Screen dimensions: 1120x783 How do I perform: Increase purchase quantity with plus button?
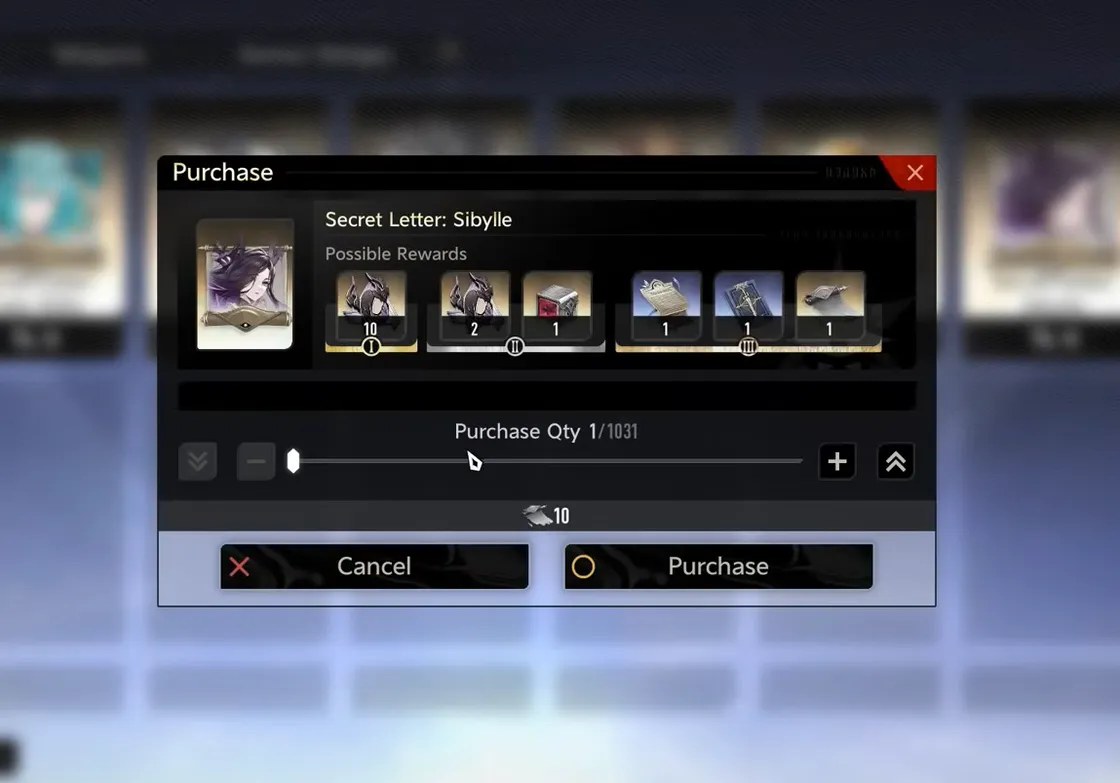click(837, 462)
